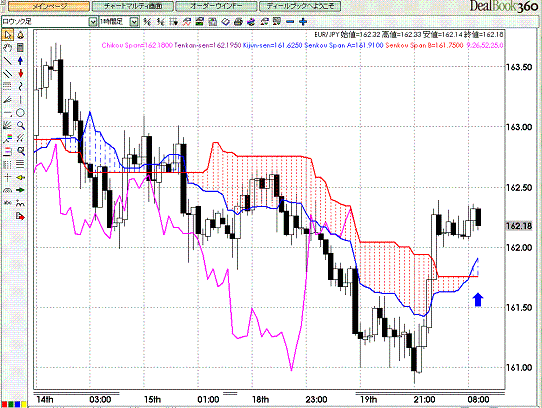Viewport: 542px width, 408px height.
Task: Select the hand pan tool
Action: 8,48
